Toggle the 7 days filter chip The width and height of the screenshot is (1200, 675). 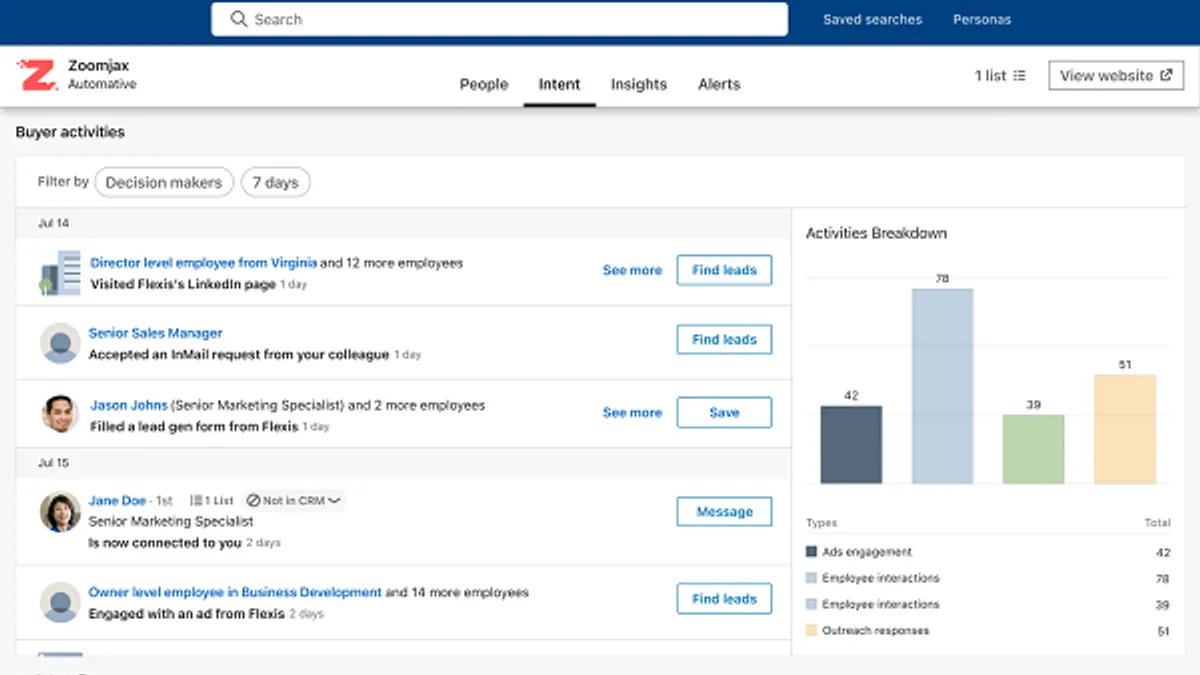pyautogui.click(x=276, y=182)
